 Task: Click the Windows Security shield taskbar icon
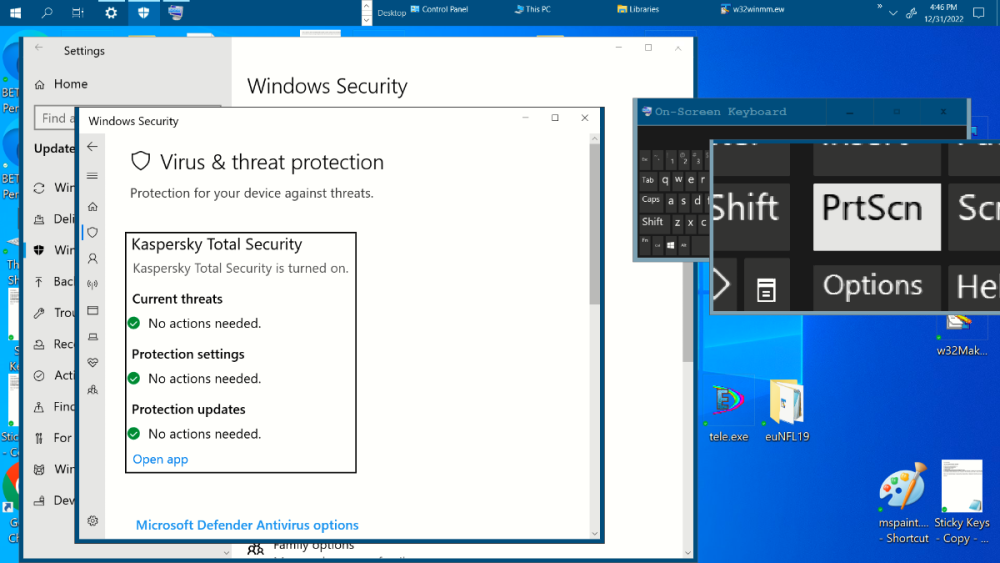coord(143,13)
